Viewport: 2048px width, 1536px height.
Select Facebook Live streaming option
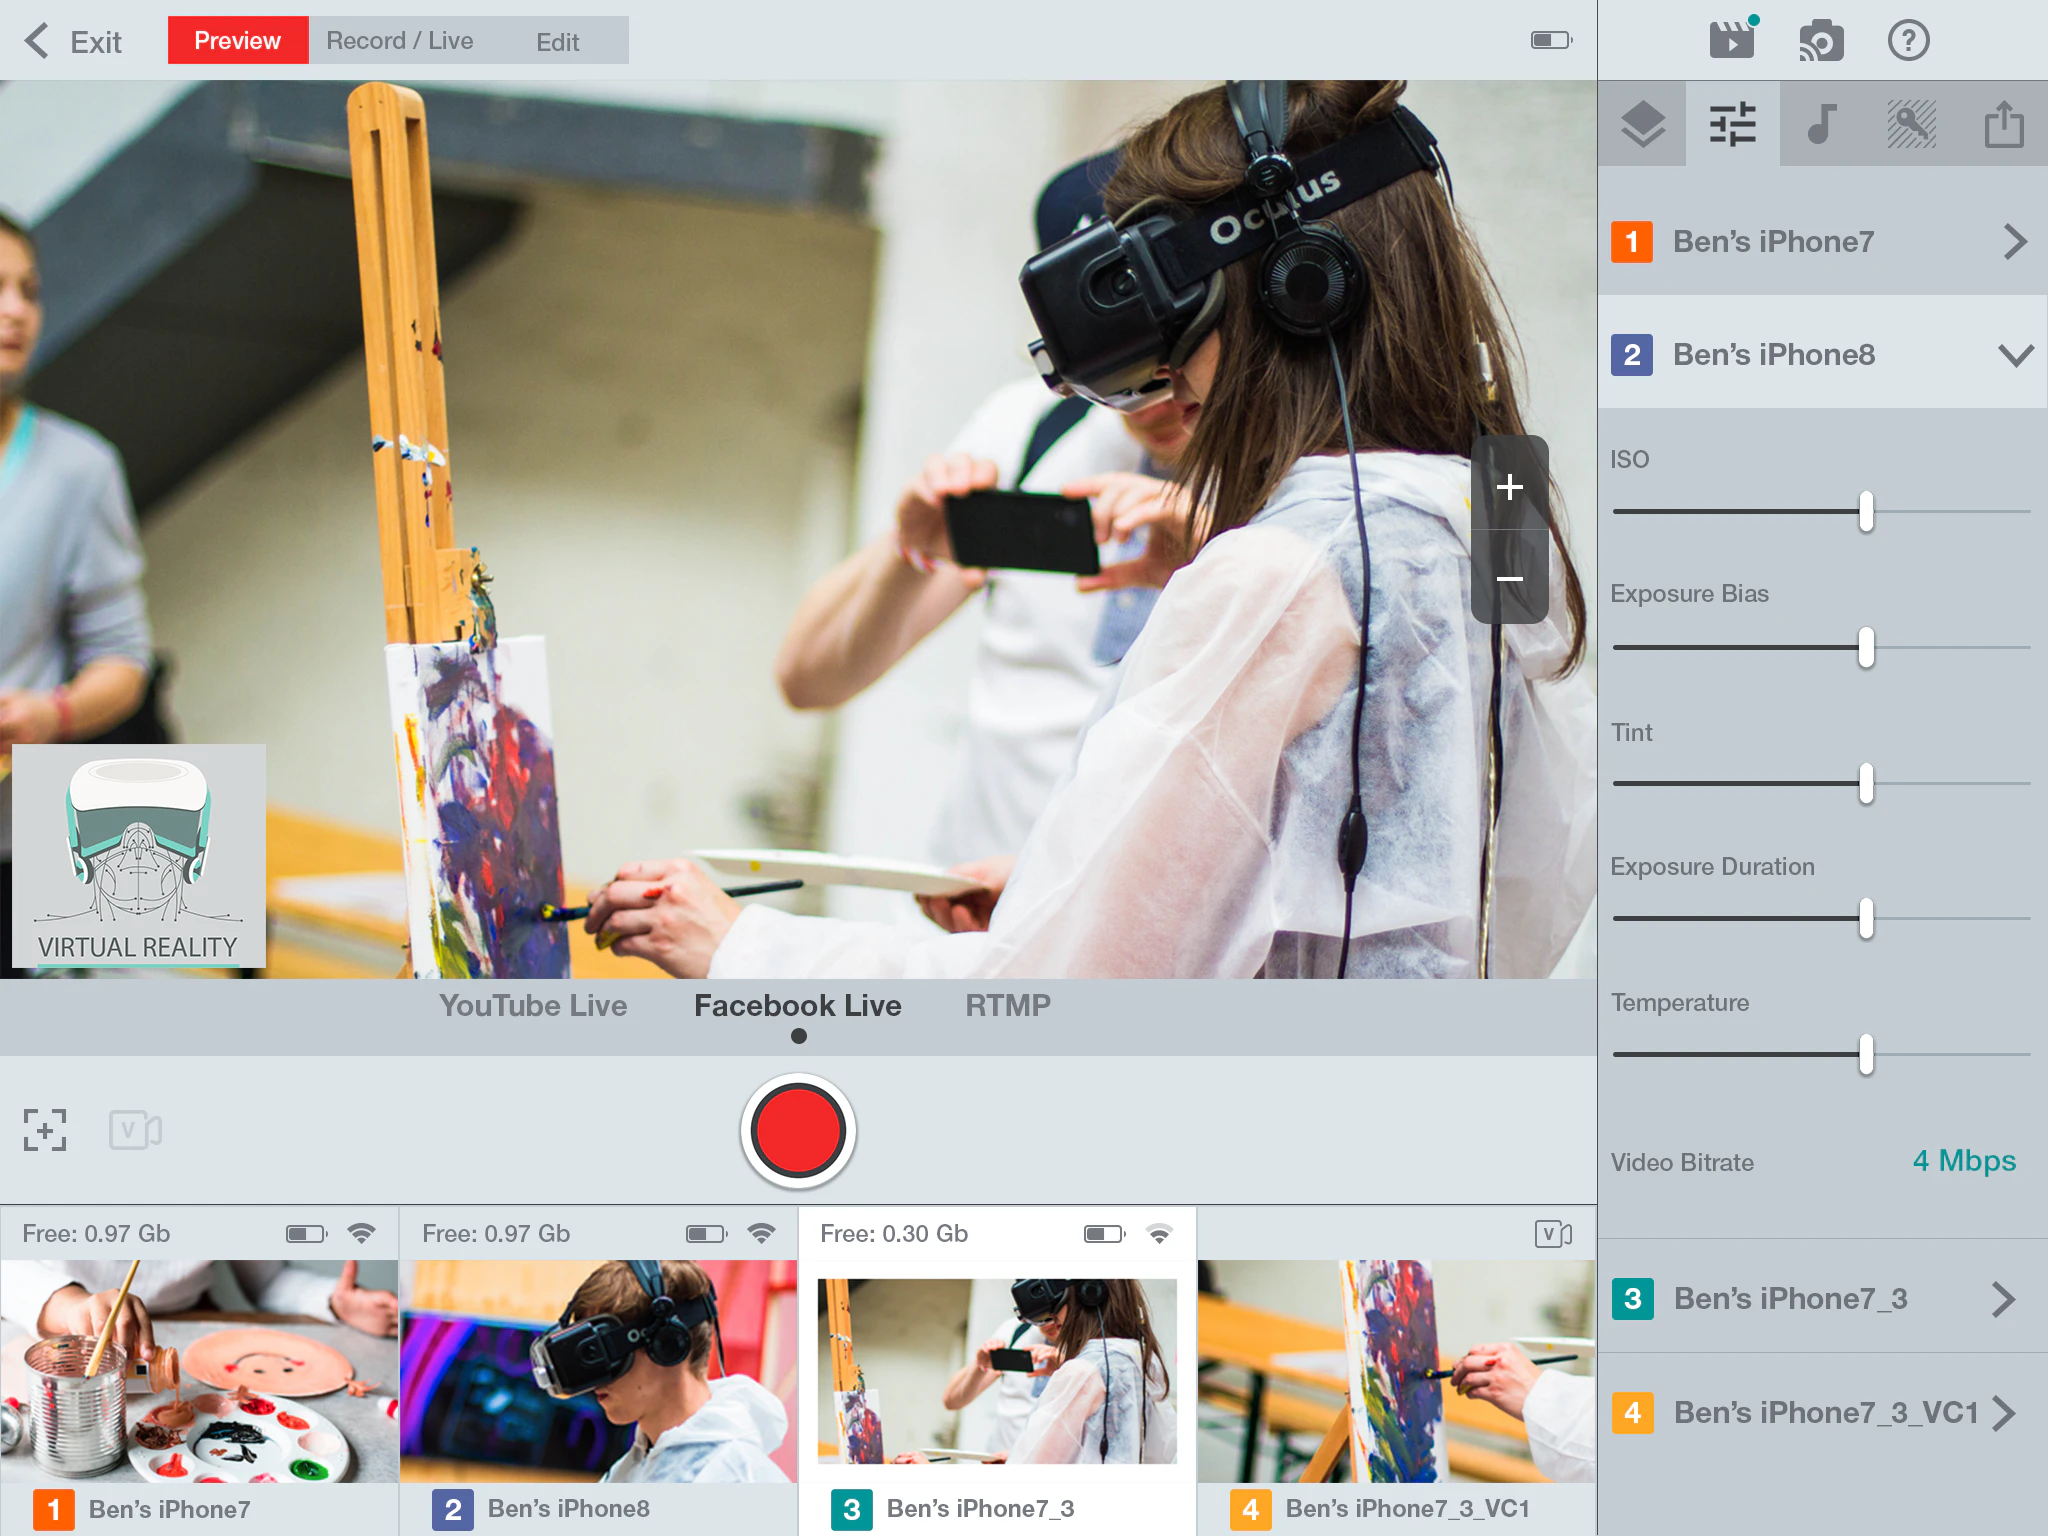click(797, 1005)
